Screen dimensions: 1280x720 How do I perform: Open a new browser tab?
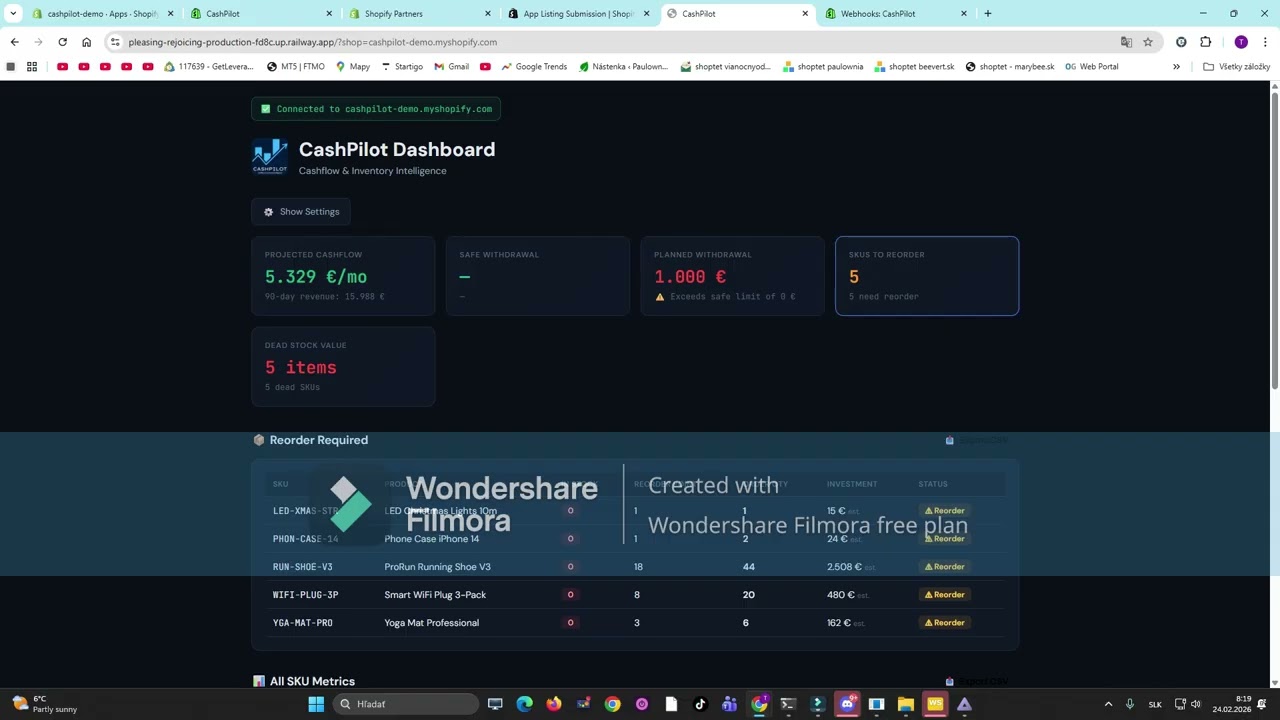click(x=988, y=14)
